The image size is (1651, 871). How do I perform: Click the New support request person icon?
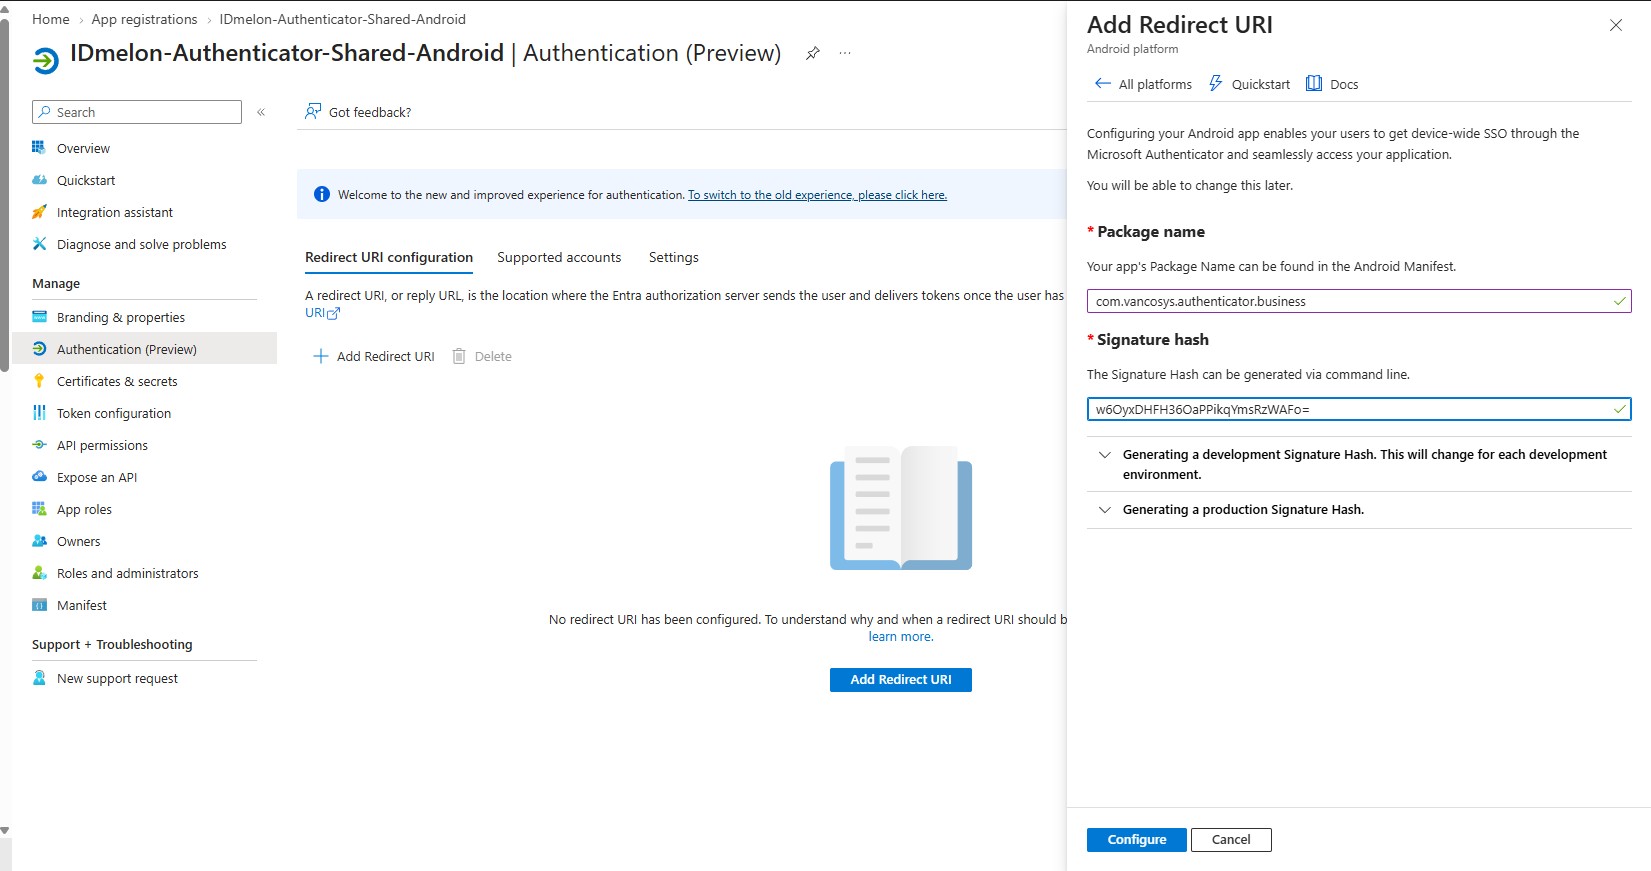click(39, 678)
